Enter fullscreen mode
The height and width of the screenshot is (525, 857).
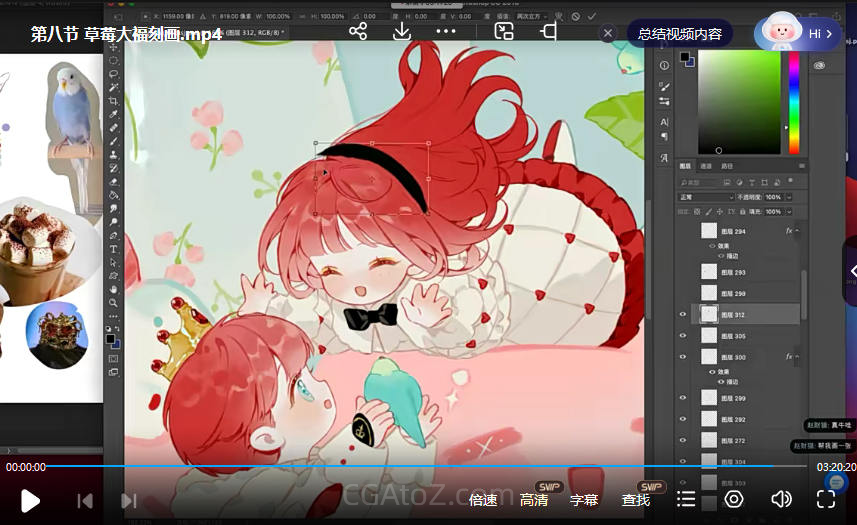tap(826, 499)
